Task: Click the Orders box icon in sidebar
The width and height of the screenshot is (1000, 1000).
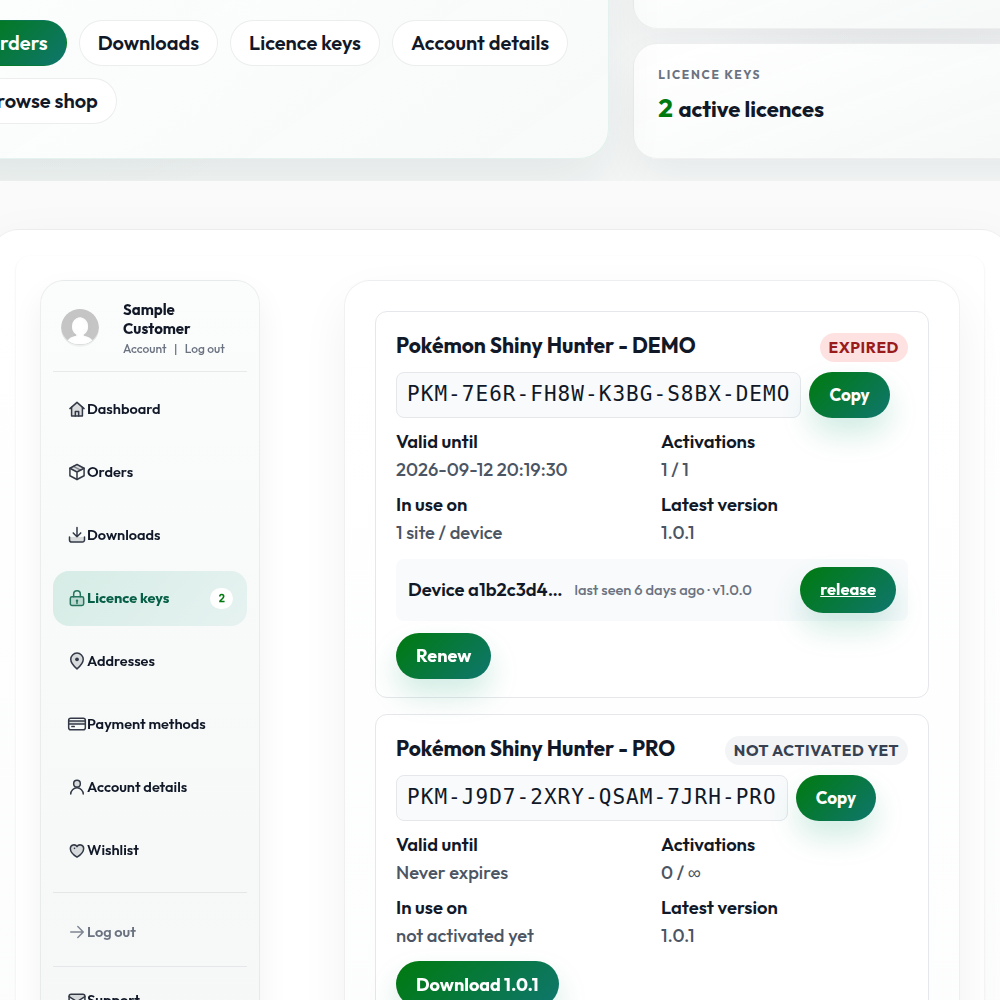Action: tap(77, 472)
